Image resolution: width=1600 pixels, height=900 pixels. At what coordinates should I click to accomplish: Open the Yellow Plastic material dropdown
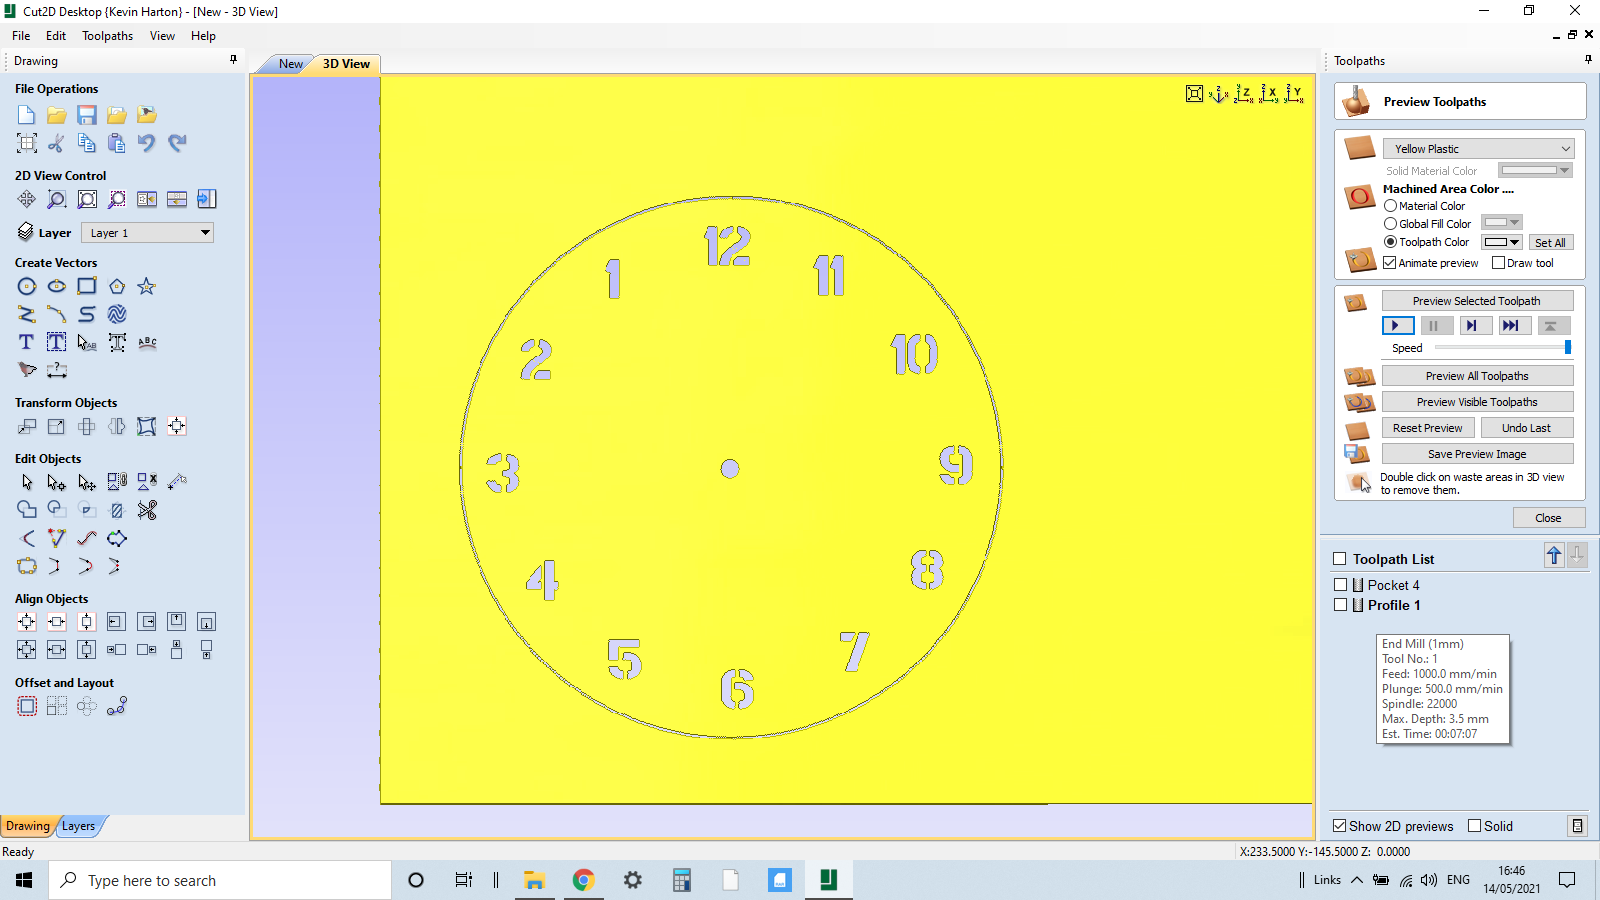click(1478, 148)
